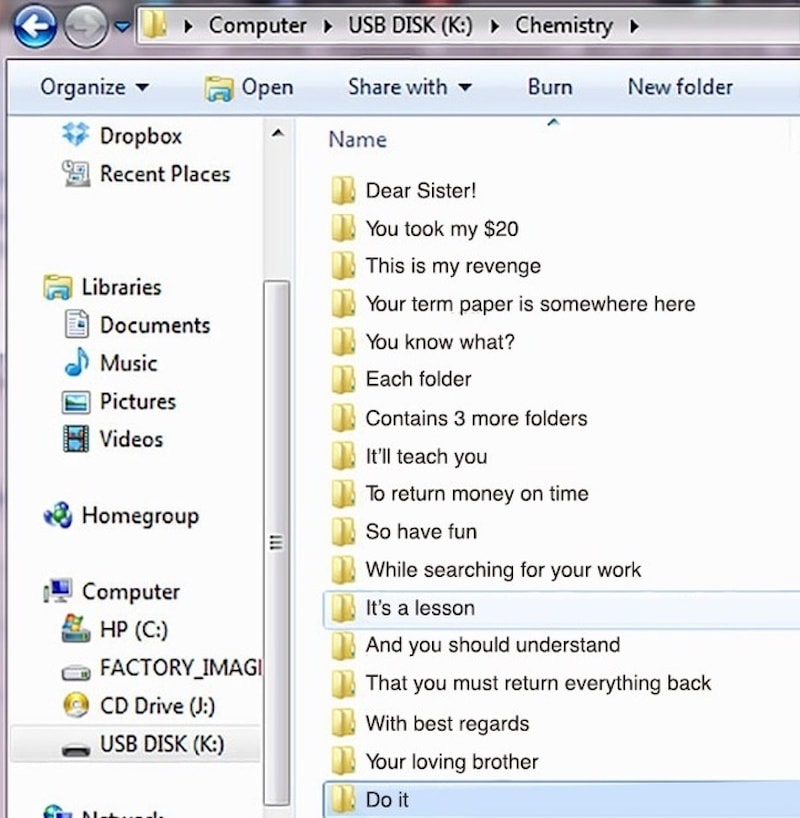This screenshot has width=800, height=818.
Task: Sort files by the Name column header
Action: click(x=357, y=140)
